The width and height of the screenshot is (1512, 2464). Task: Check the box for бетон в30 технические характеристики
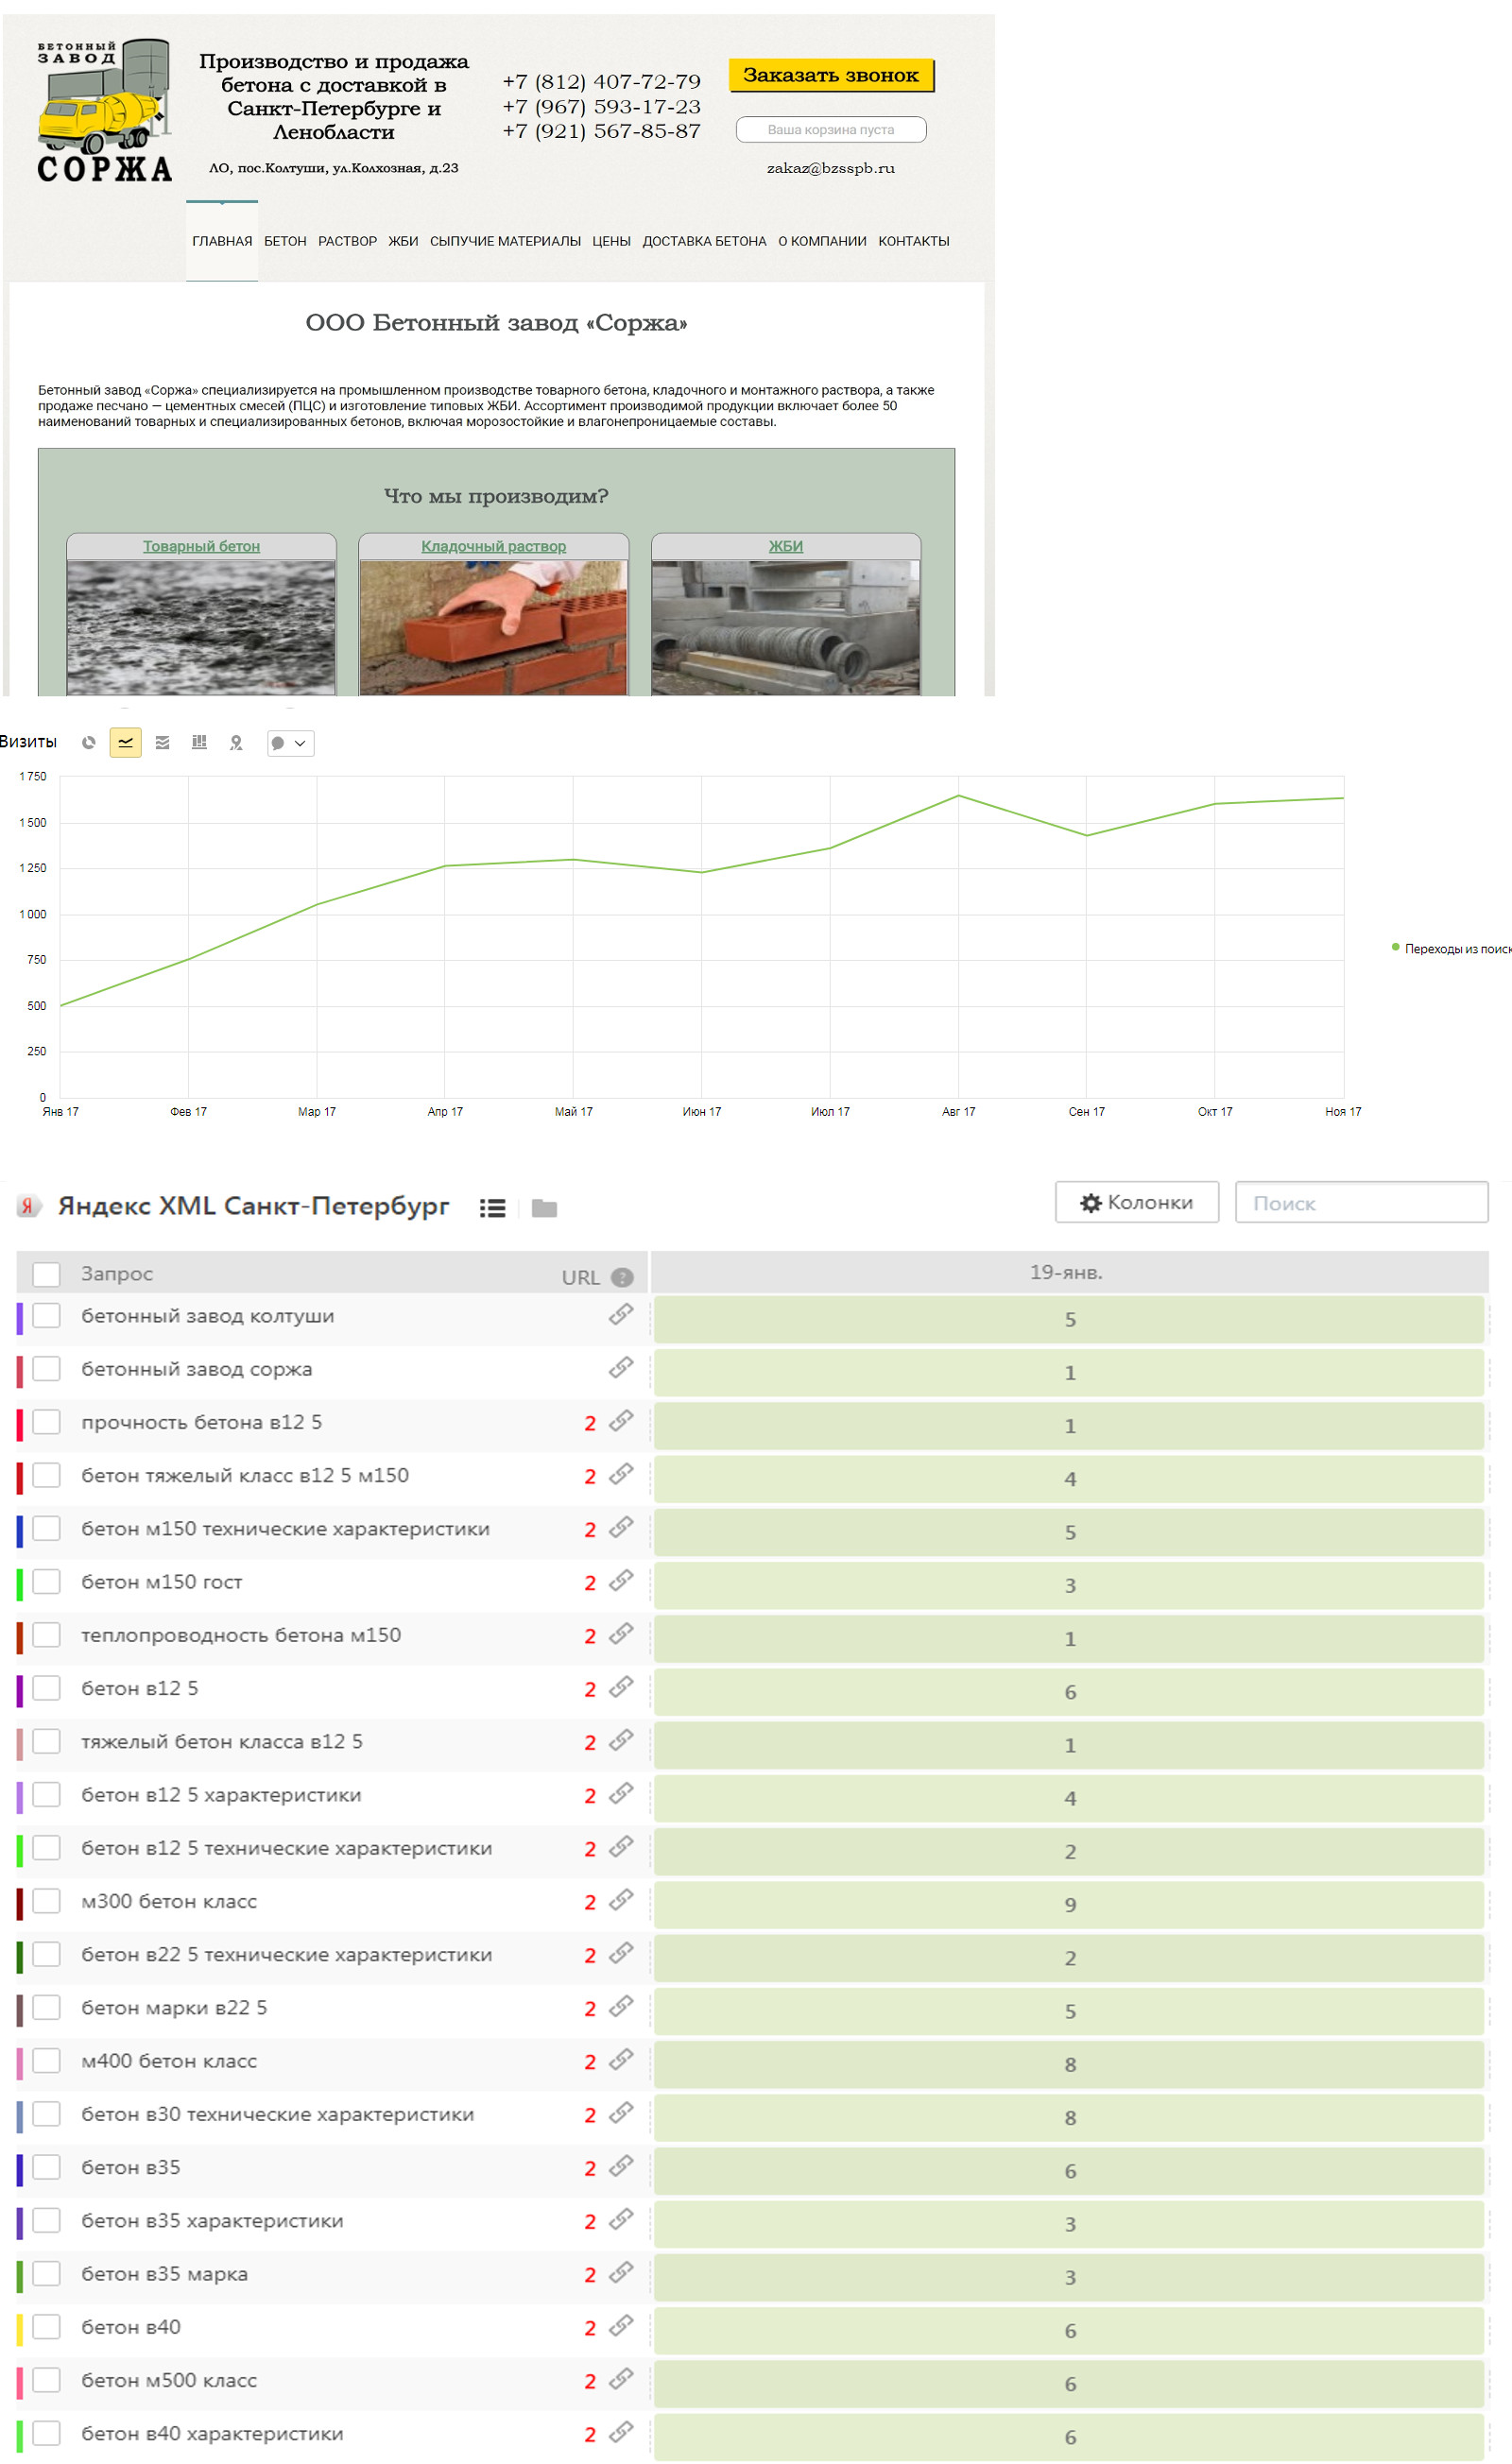(46, 2114)
